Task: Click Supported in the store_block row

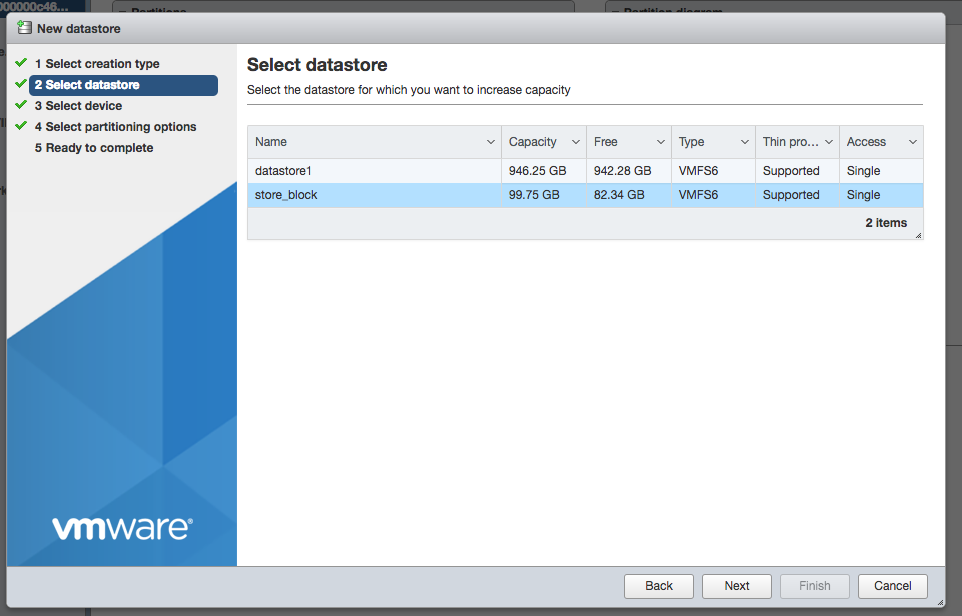Action: pyautogui.click(x=791, y=195)
